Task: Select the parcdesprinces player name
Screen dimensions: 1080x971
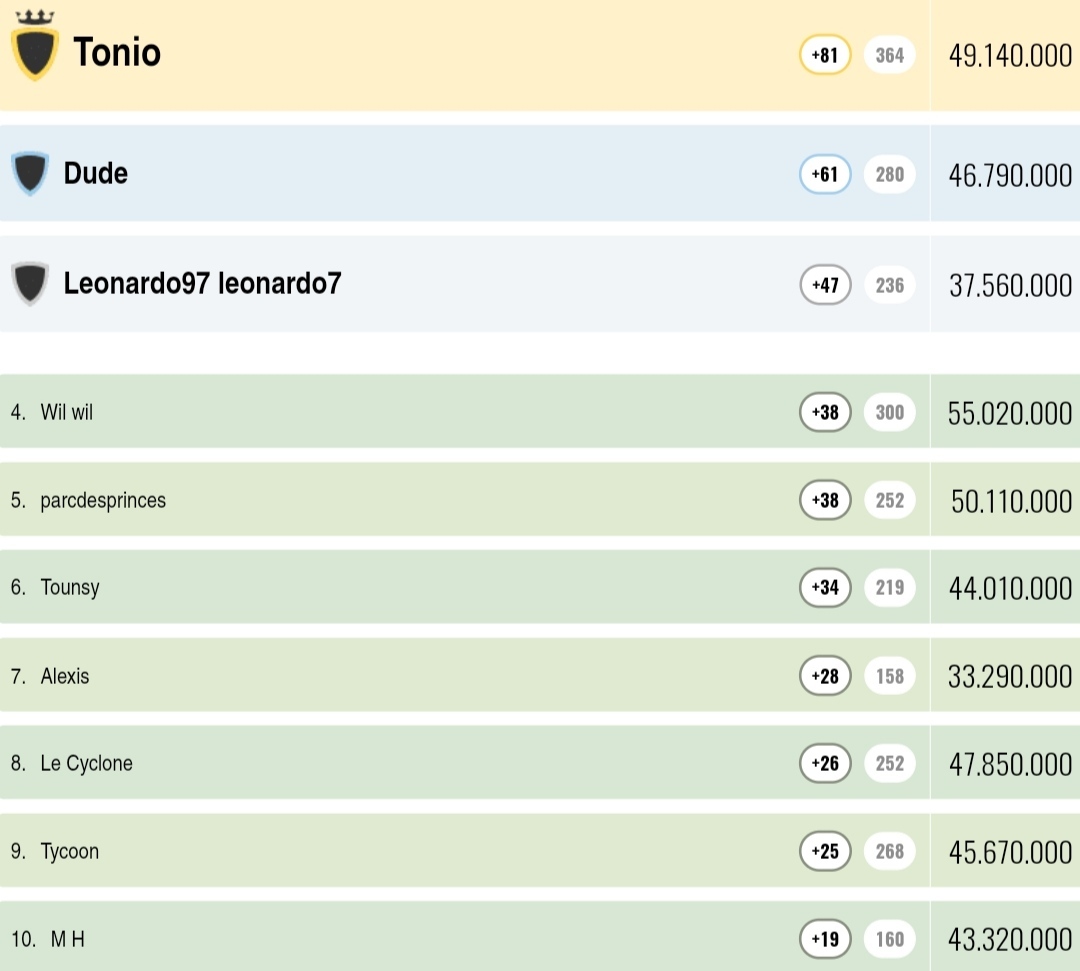Action: (x=103, y=500)
